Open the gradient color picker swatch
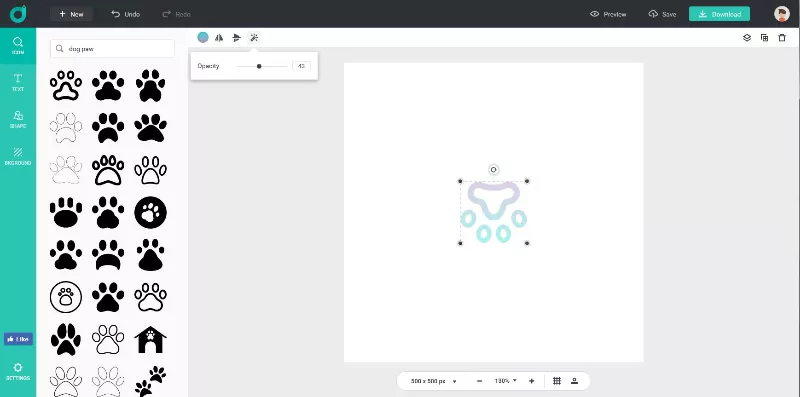Viewport: 800px width, 397px height. (203, 37)
